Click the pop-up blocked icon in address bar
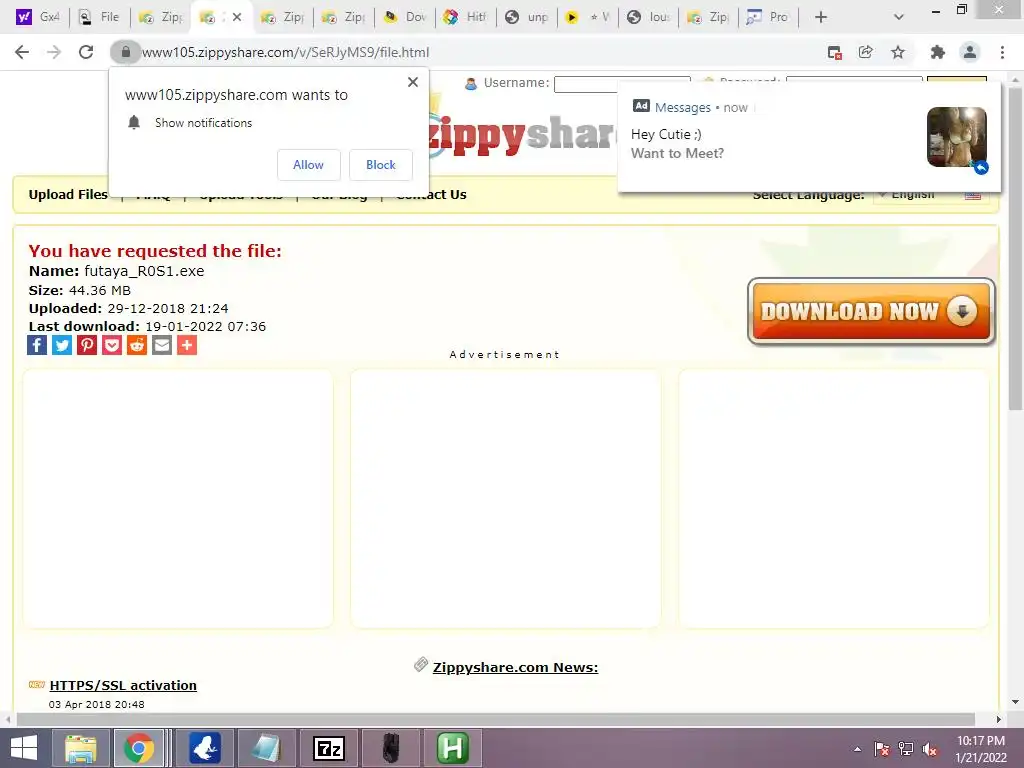 point(834,53)
